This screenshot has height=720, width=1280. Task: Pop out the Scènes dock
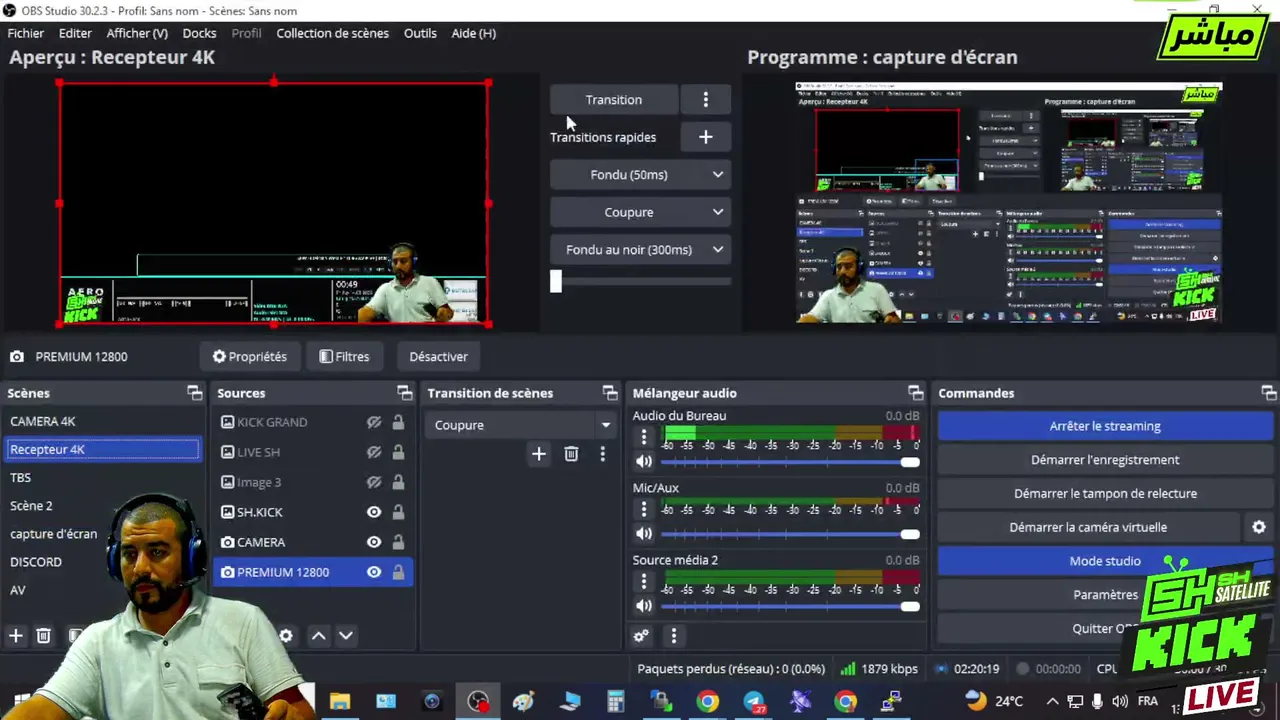coord(195,393)
